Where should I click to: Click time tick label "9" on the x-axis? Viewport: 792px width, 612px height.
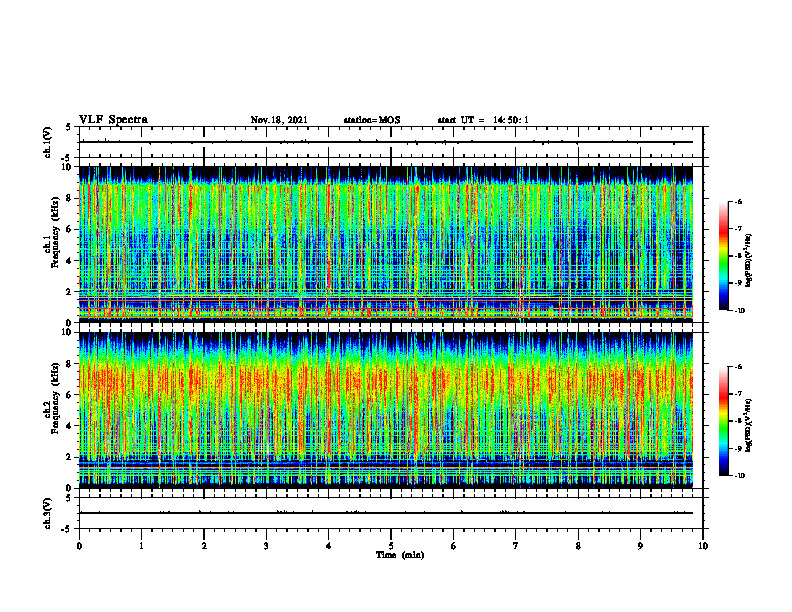tap(640, 546)
